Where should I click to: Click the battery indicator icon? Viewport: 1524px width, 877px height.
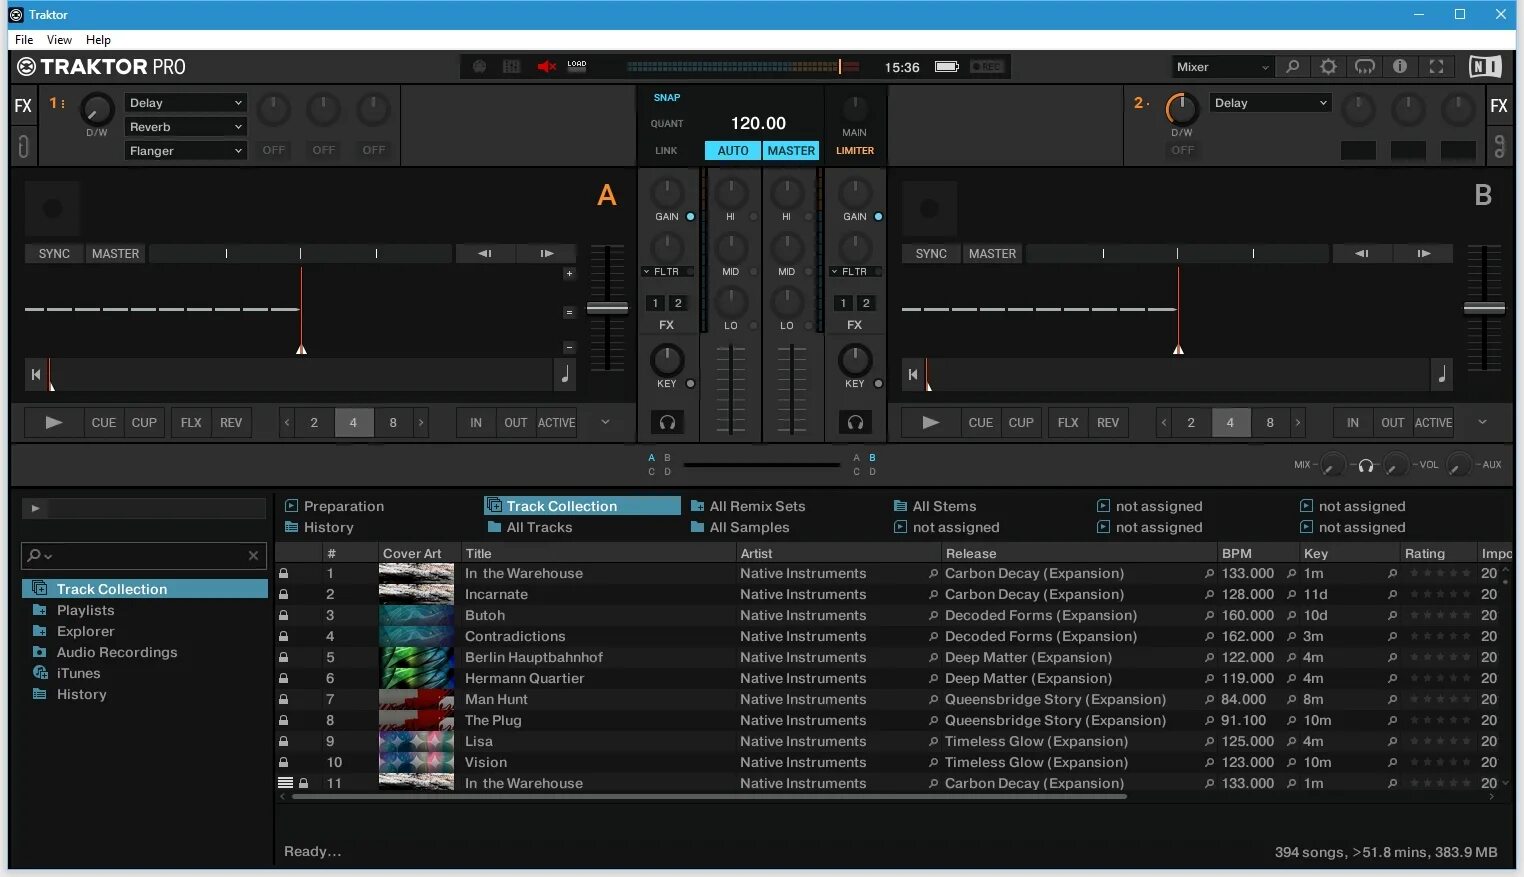point(946,67)
